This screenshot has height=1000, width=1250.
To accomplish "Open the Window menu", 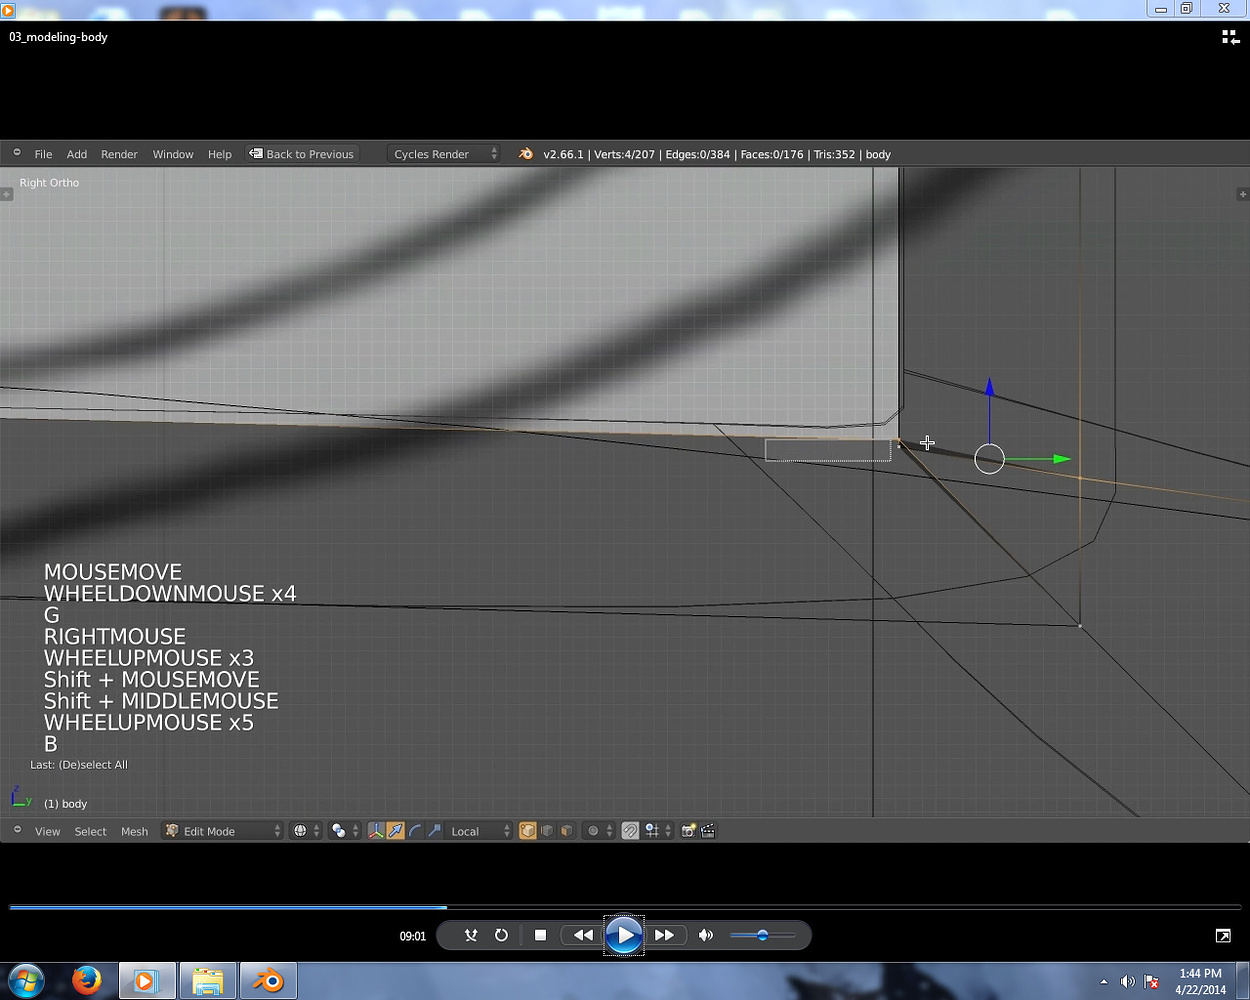I will [x=173, y=154].
